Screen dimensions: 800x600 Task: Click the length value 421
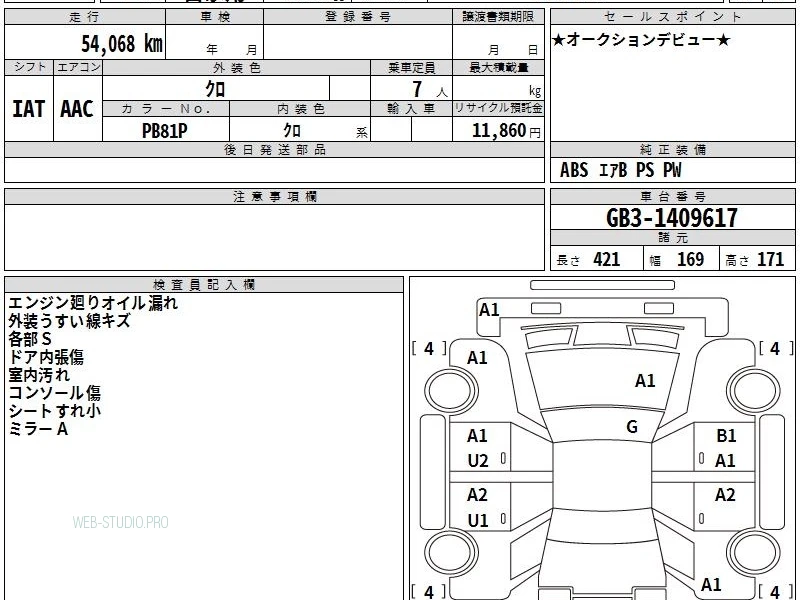coord(607,259)
